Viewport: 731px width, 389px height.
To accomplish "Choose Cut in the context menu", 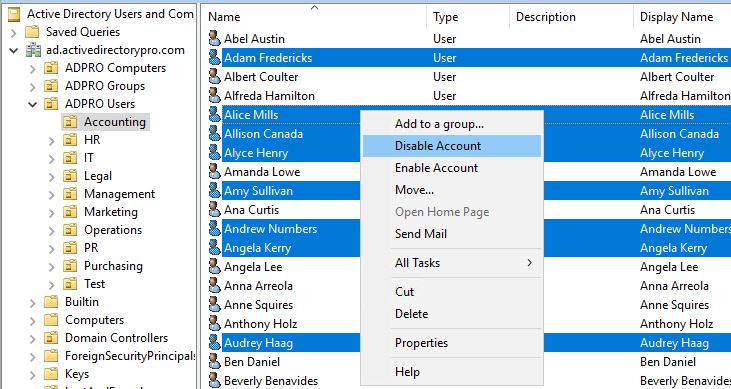I will (452, 292).
